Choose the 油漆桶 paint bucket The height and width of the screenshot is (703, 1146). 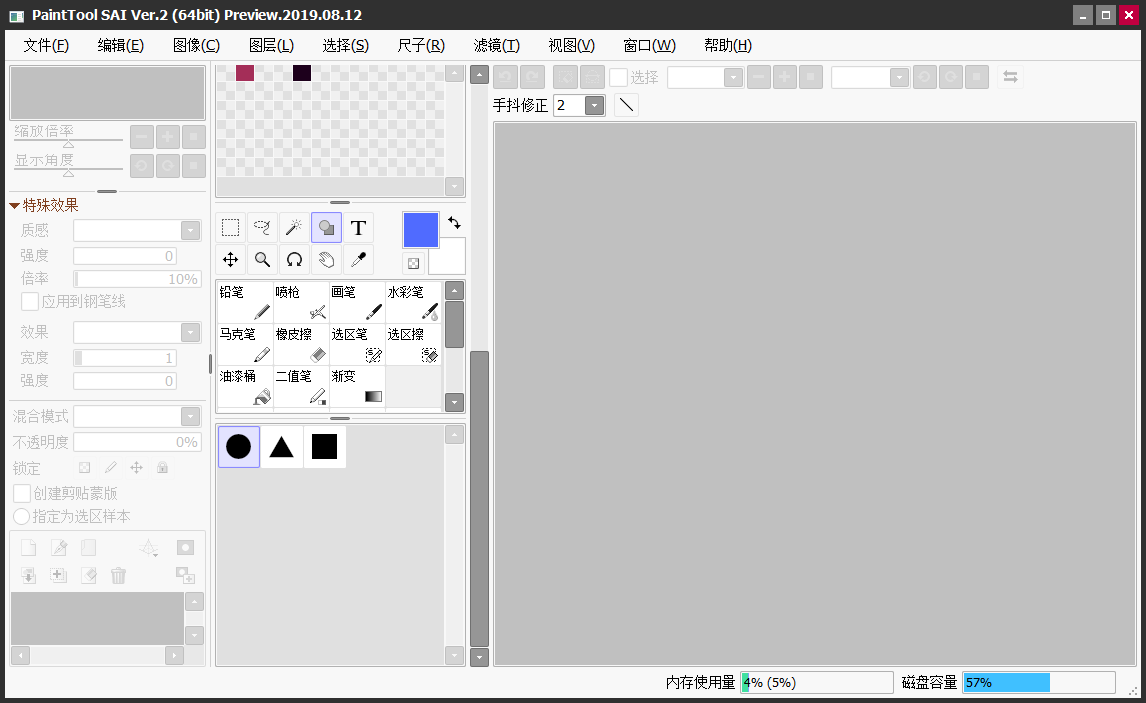(245, 387)
